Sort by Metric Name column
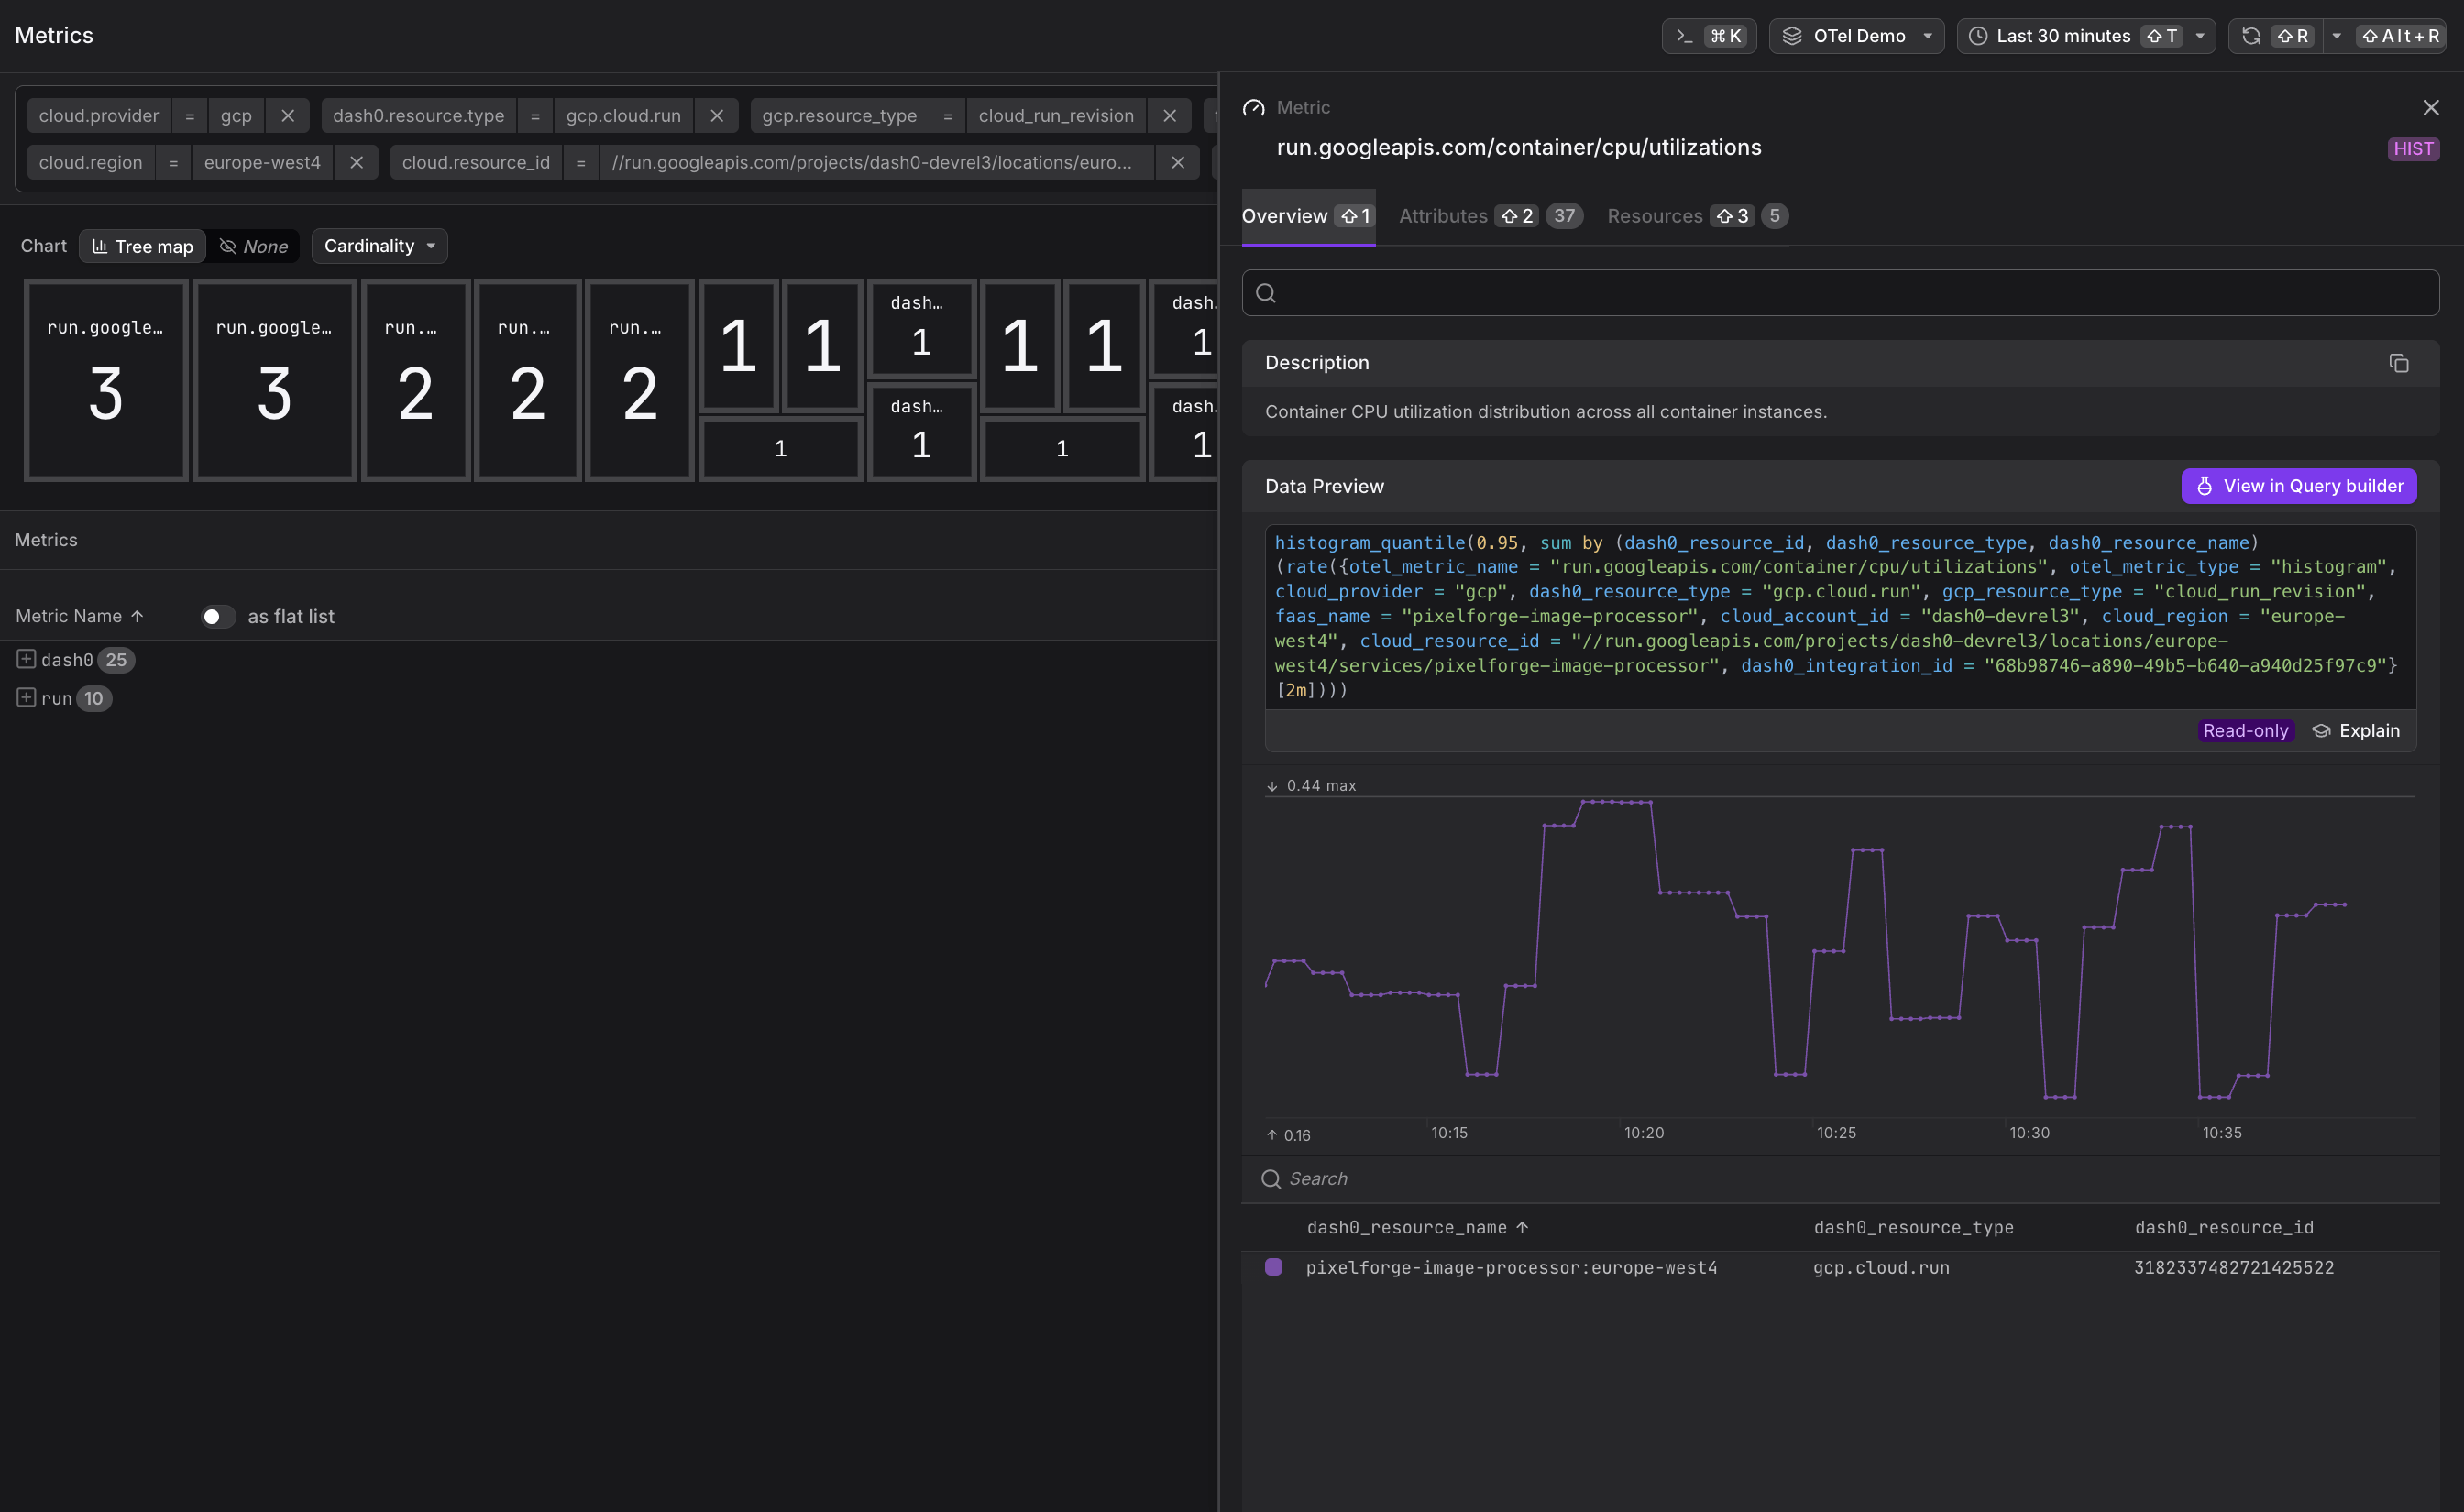This screenshot has width=2464, height=1512. tap(80, 616)
